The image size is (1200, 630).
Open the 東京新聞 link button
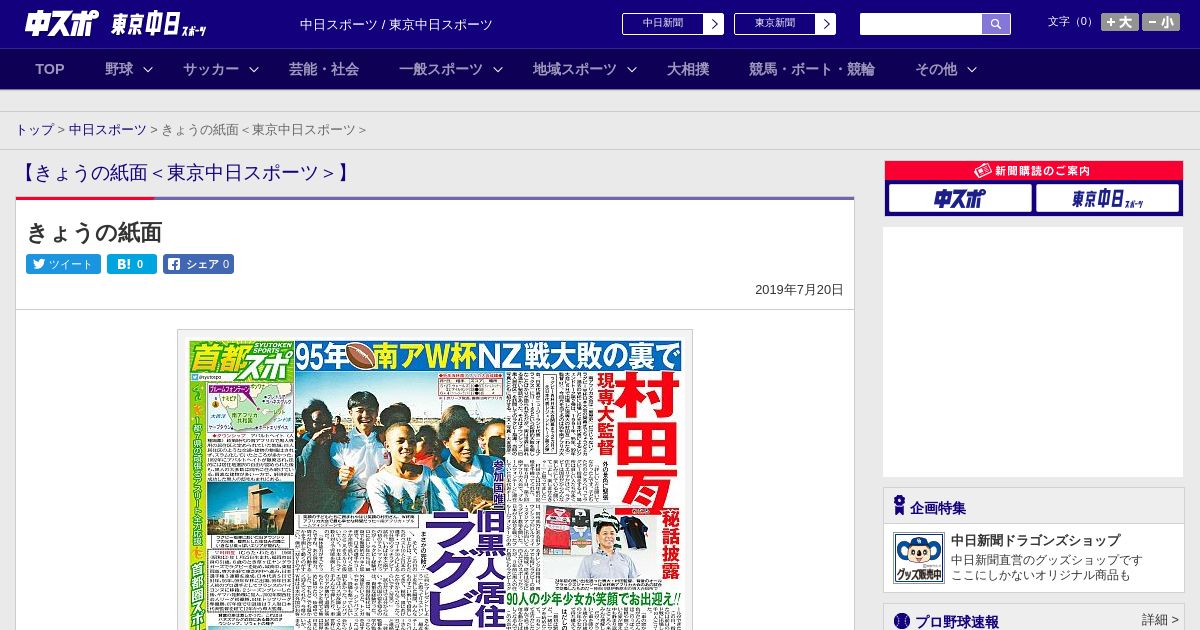(x=774, y=24)
